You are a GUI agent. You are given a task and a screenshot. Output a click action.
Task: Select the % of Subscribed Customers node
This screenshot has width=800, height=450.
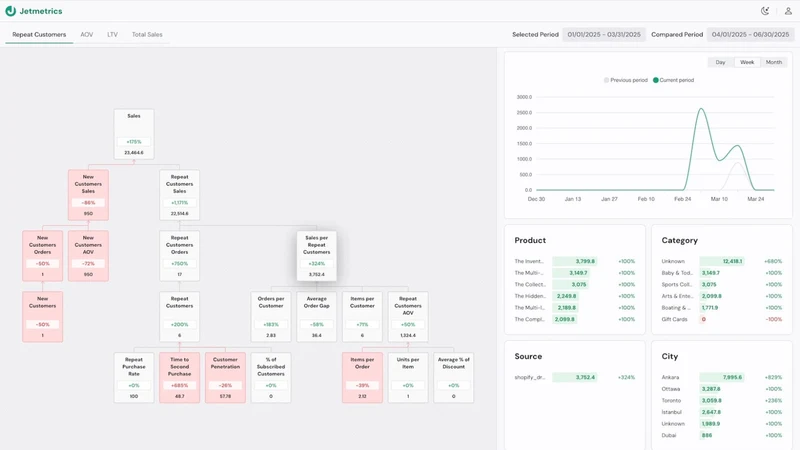(x=271, y=378)
